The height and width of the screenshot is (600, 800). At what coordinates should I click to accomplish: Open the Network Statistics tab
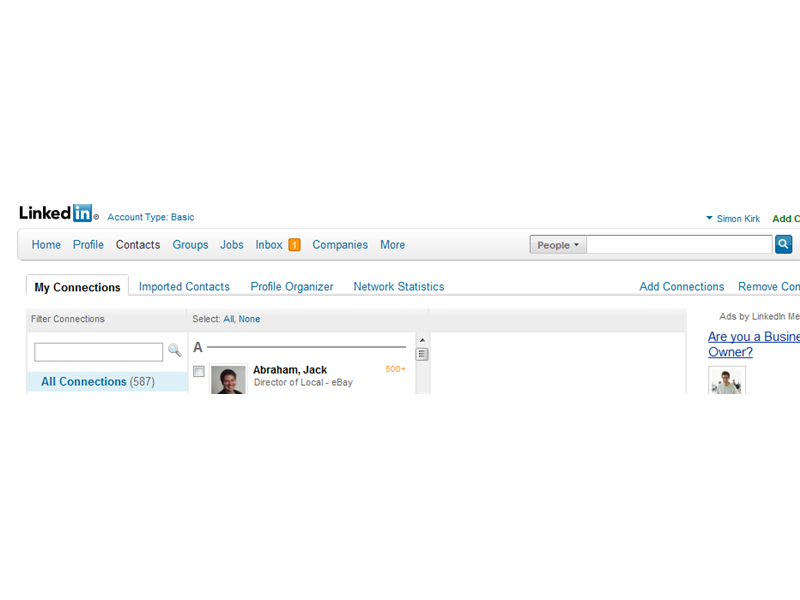pos(398,286)
